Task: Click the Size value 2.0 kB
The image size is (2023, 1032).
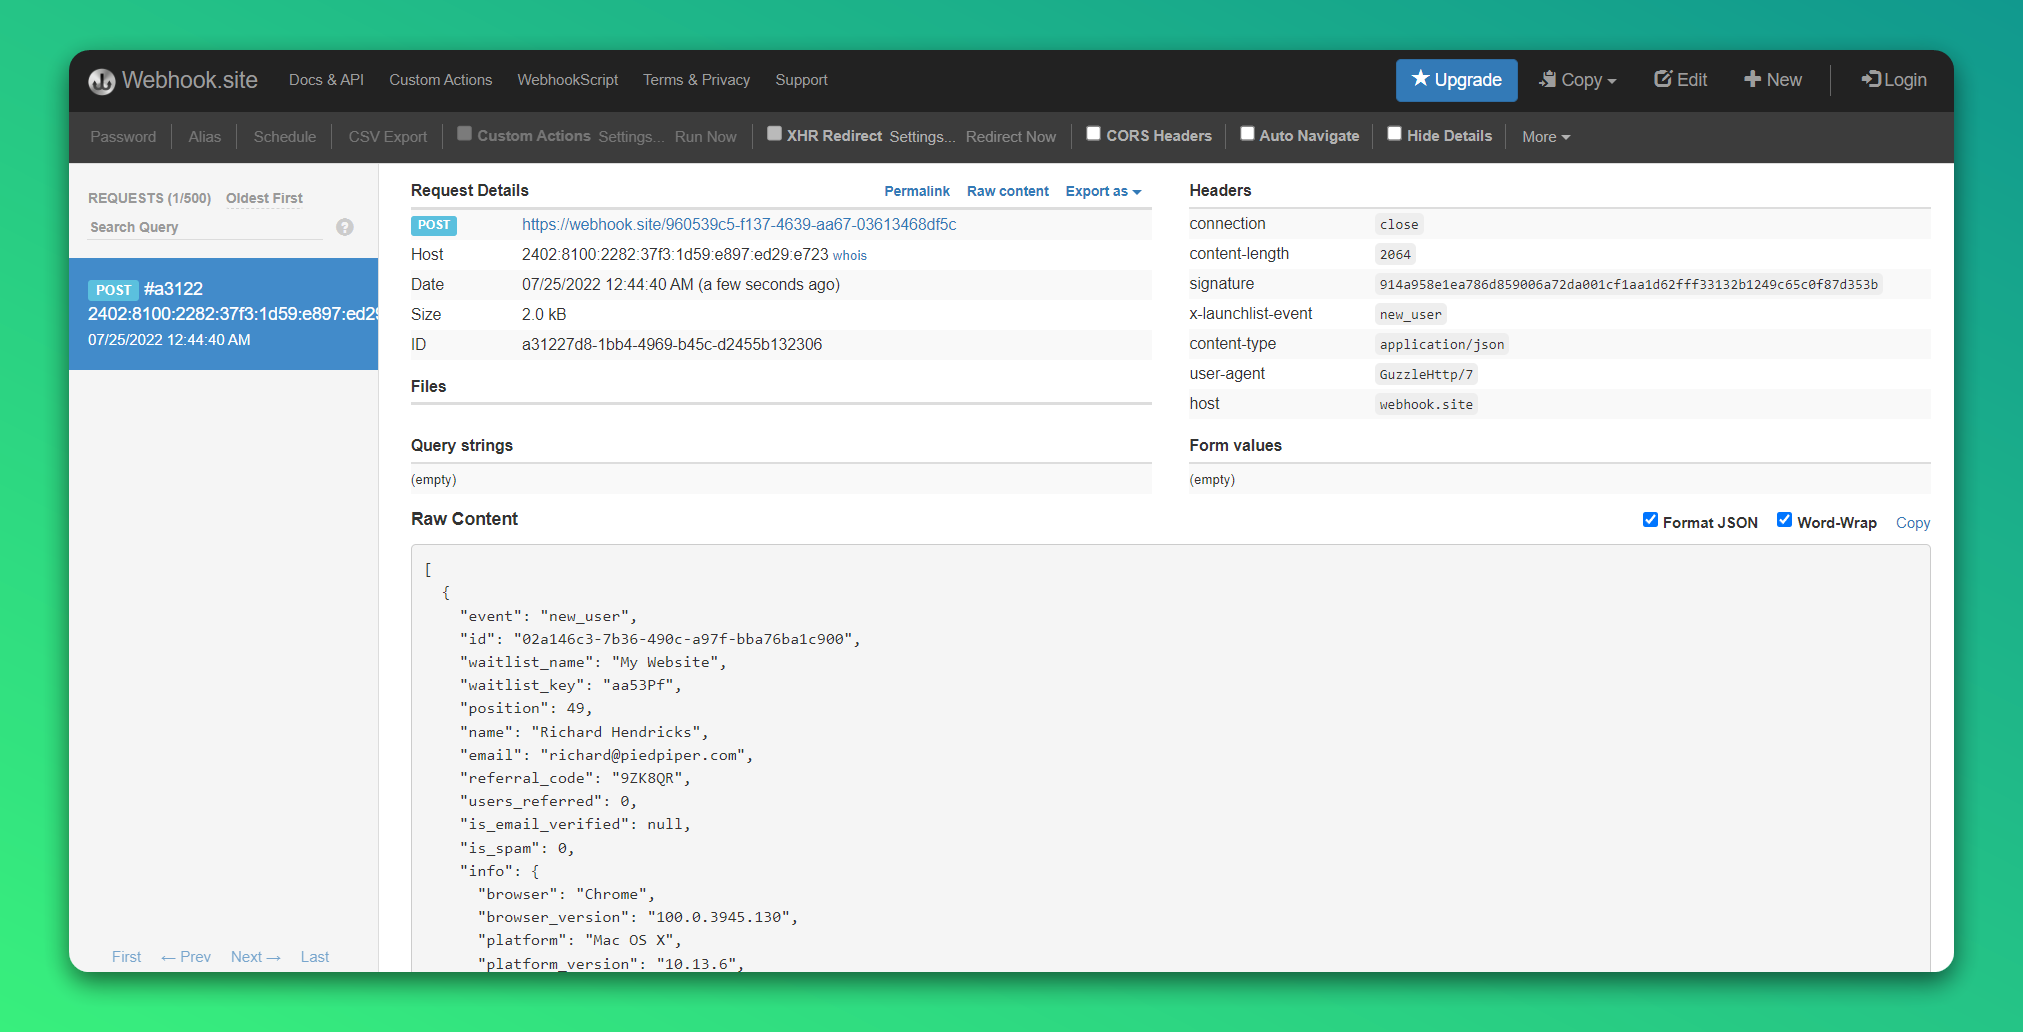Action: coord(544,314)
